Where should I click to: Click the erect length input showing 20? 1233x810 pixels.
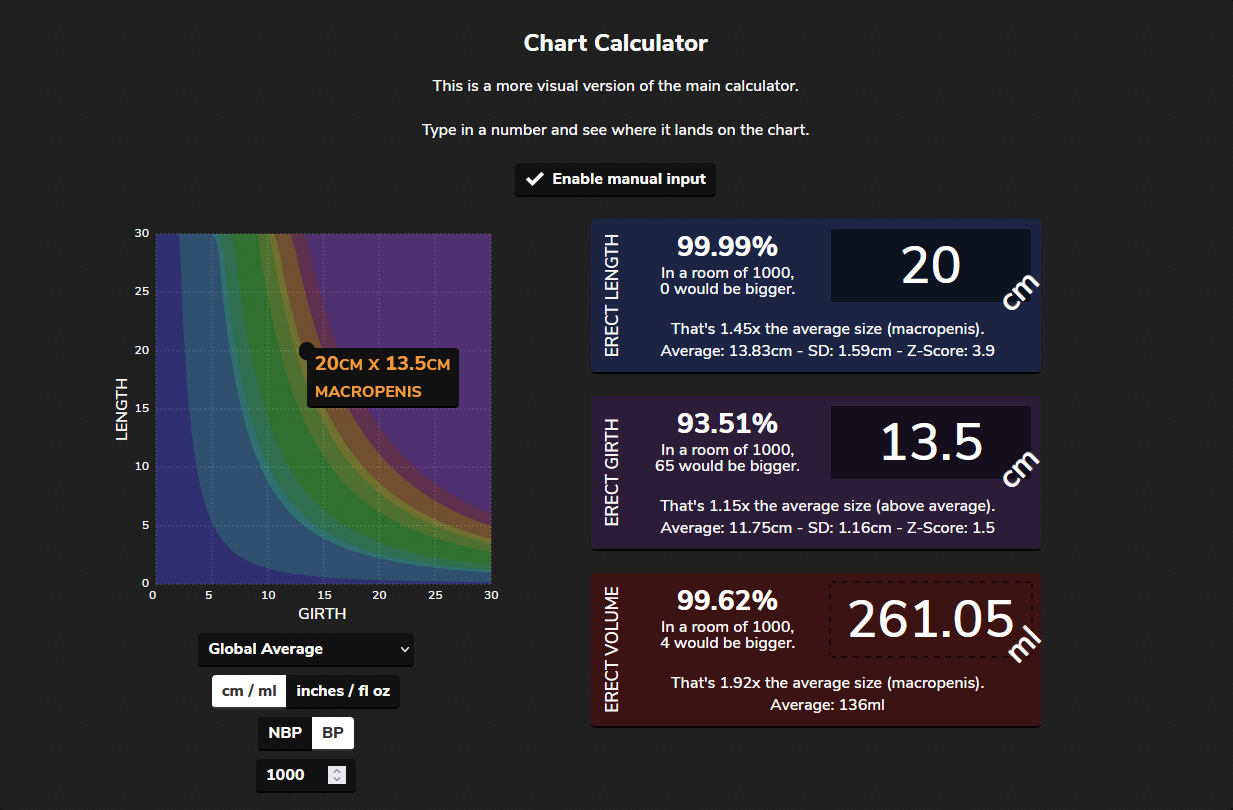(x=931, y=265)
